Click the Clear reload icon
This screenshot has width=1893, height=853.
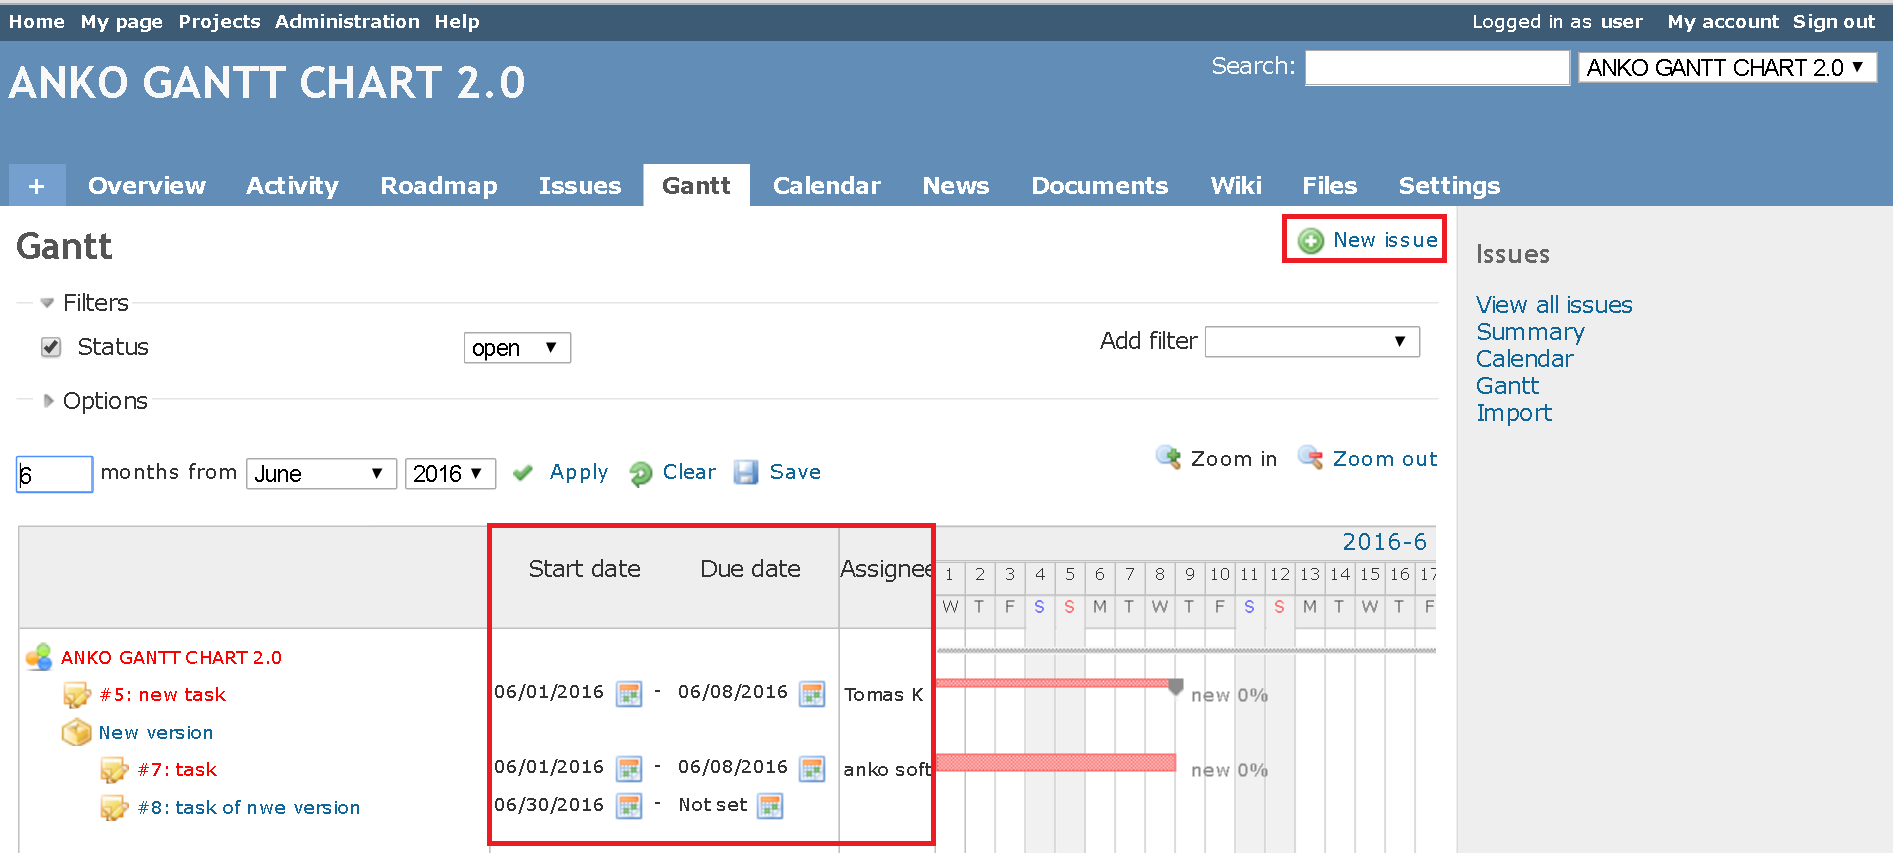[640, 473]
